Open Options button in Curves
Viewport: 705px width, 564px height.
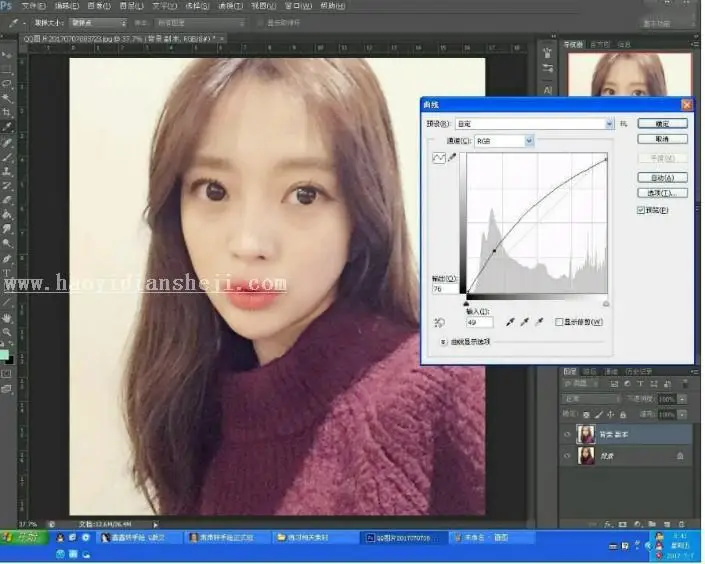coord(662,193)
